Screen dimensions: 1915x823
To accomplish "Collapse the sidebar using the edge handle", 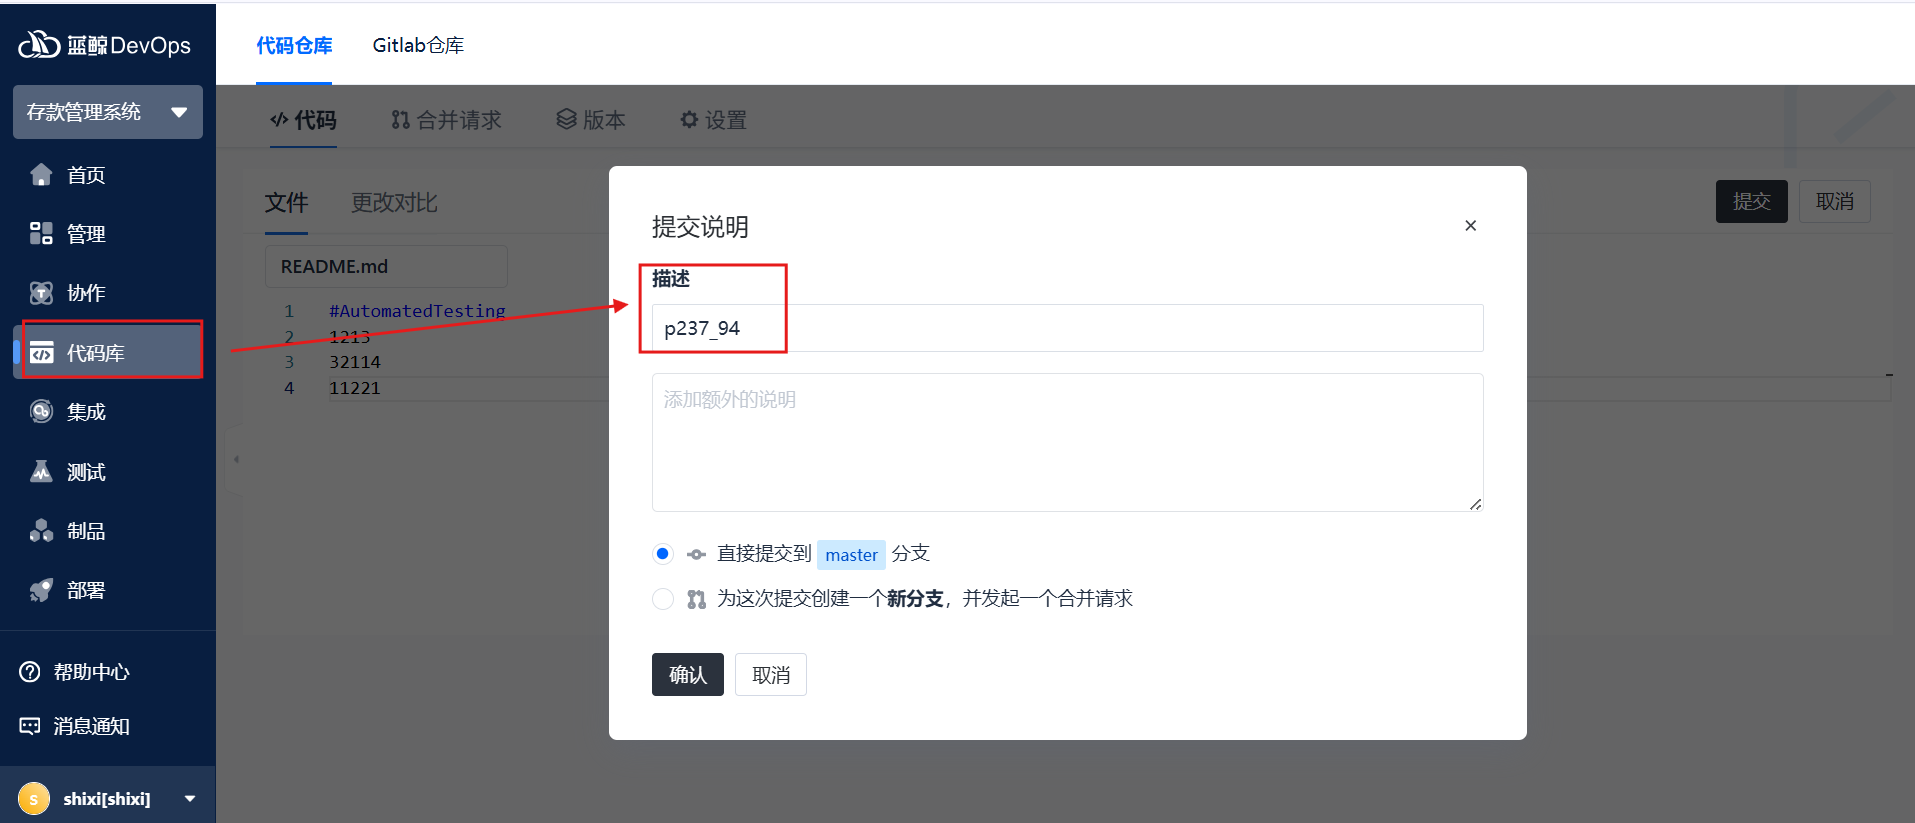I will (236, 459).
